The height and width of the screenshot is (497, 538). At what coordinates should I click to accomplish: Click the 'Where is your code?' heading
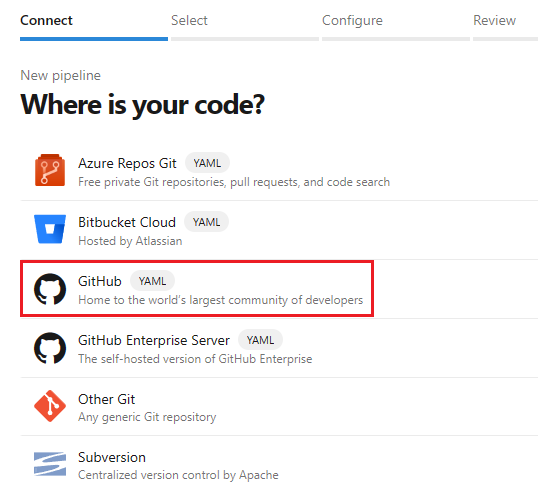[142, 104]
